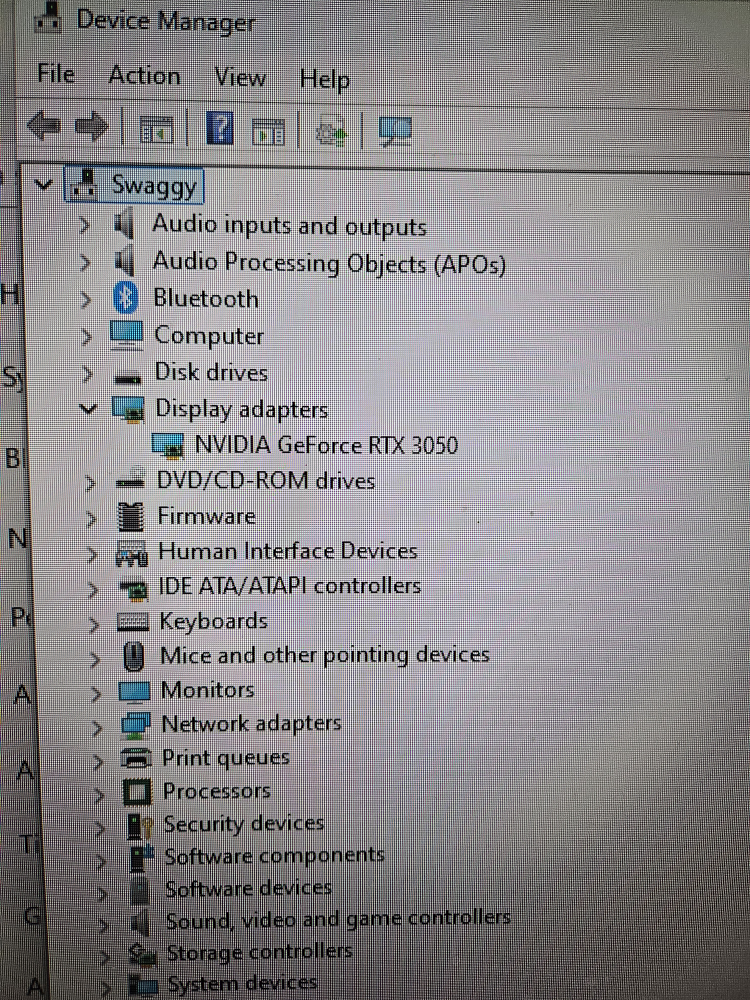Expand the Bluetooth category
Screen dimensions: 750x1000
[86, 299]
